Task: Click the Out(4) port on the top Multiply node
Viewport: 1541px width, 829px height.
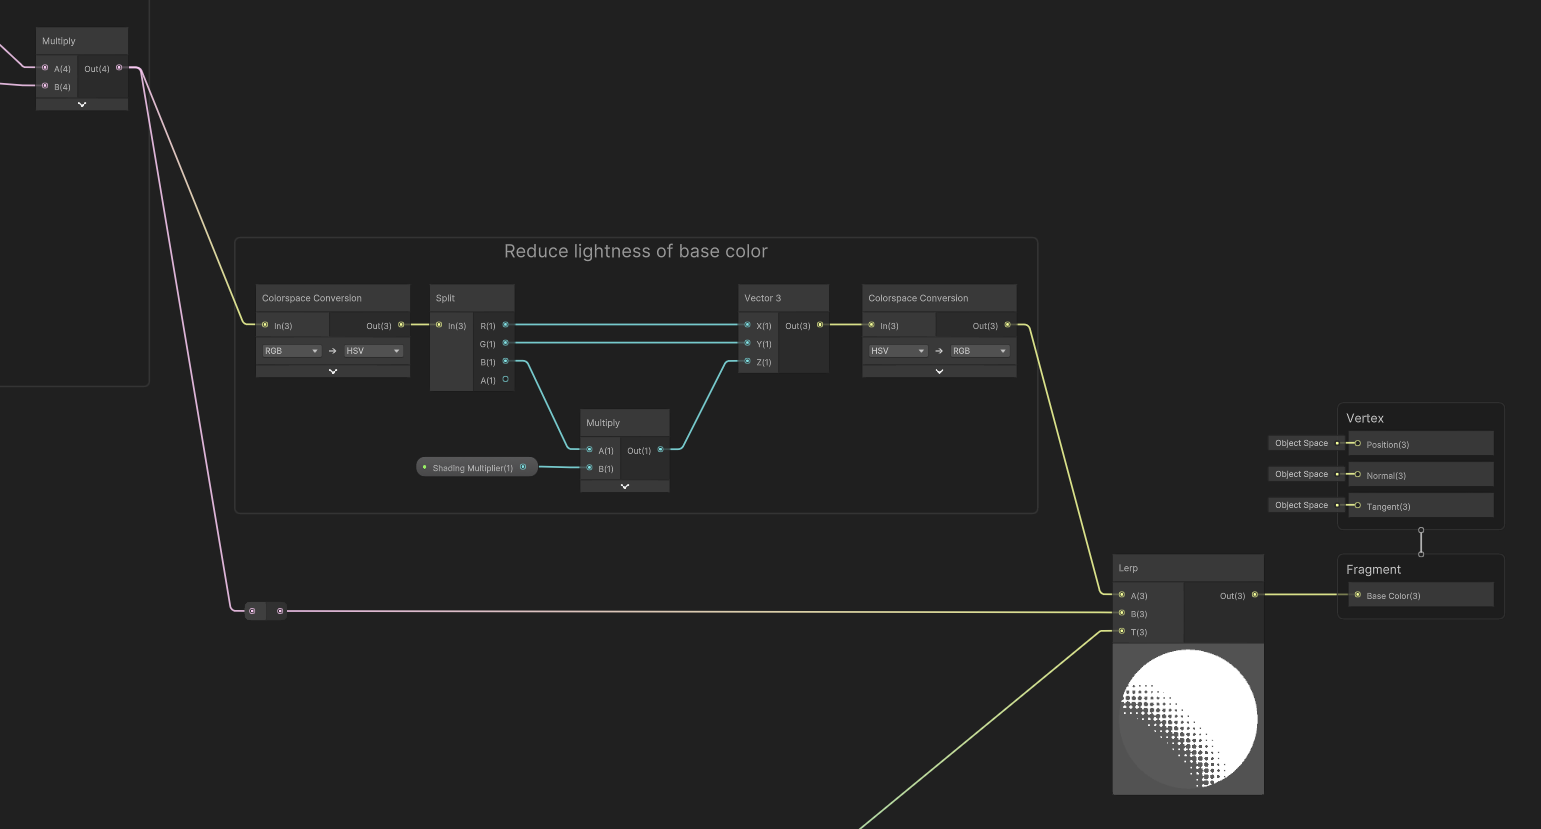Action: 119,68
